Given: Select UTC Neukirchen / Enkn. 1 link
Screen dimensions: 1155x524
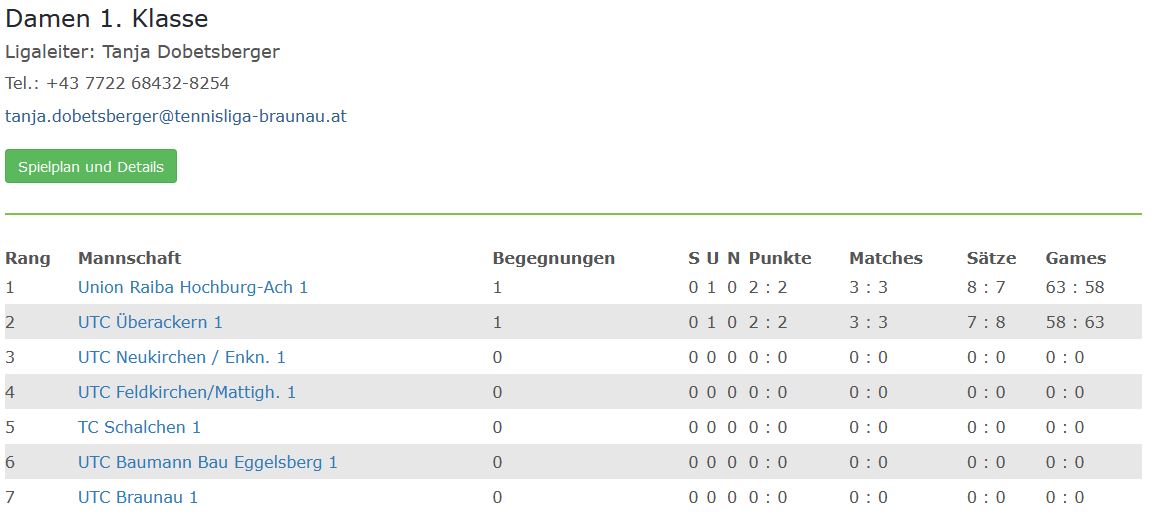Looking at the screenshot, I should pyautogui.click(x=182, y=357).
